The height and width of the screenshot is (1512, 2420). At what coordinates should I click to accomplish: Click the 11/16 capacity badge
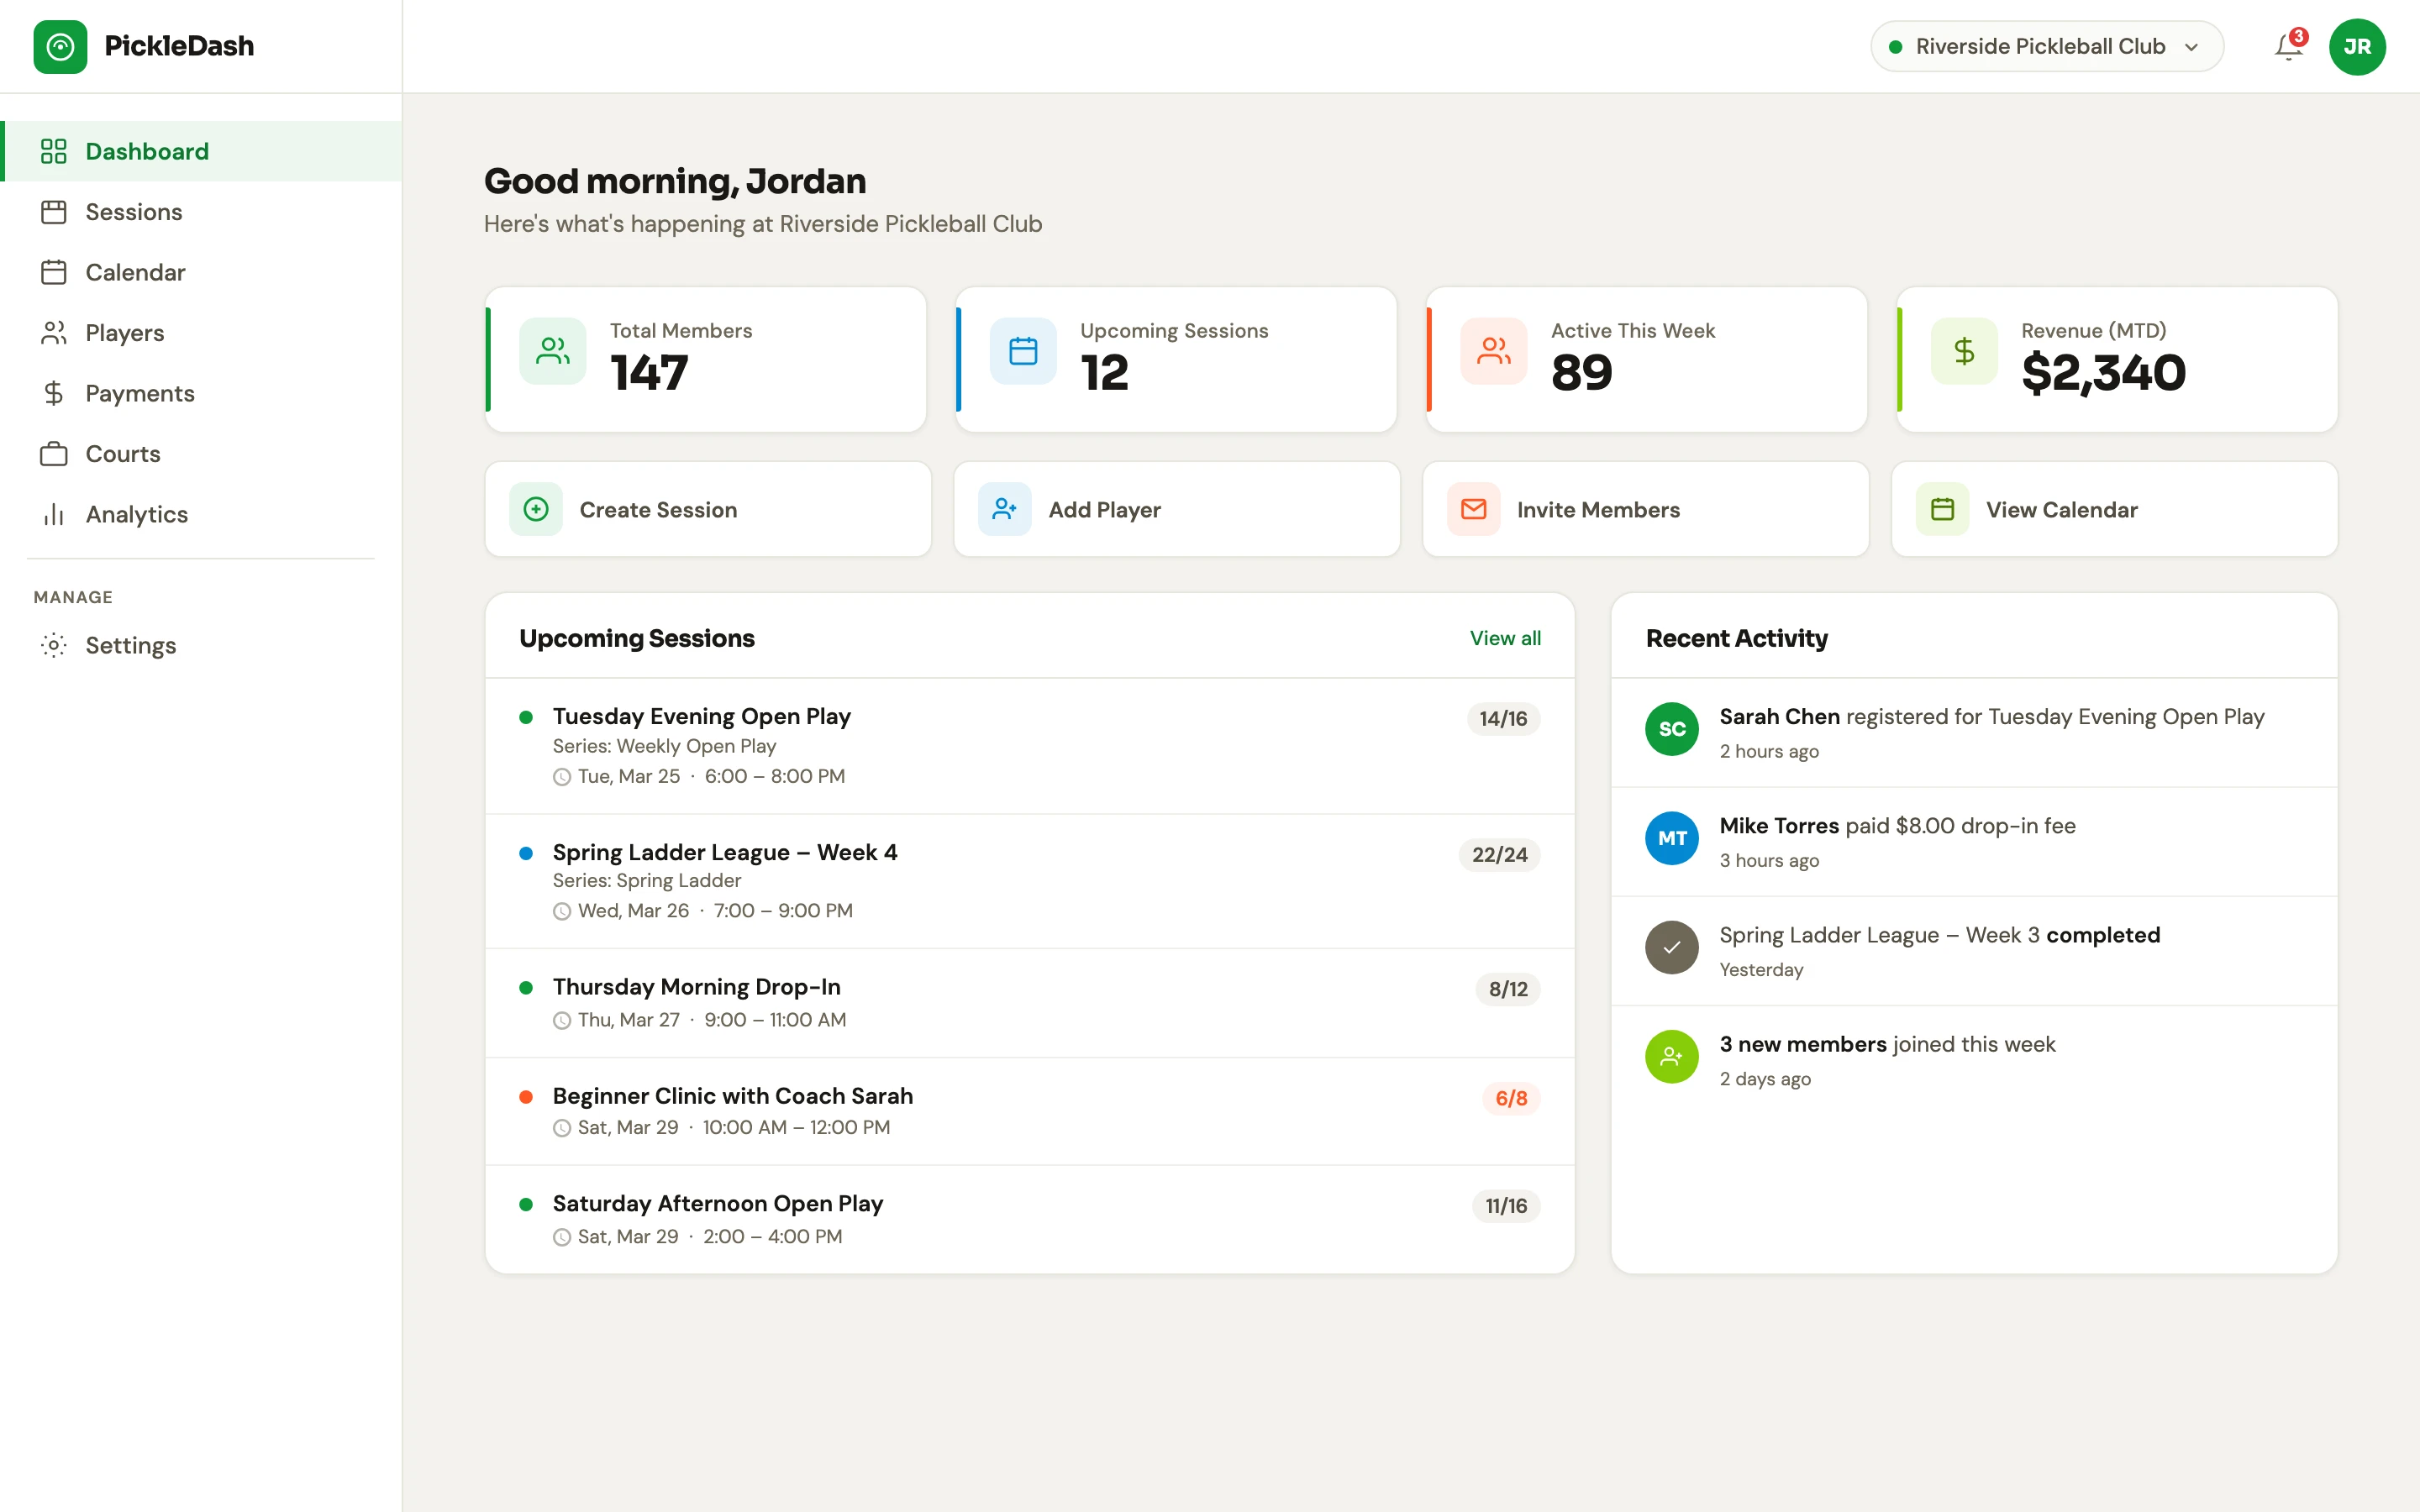[1506, 1206]
